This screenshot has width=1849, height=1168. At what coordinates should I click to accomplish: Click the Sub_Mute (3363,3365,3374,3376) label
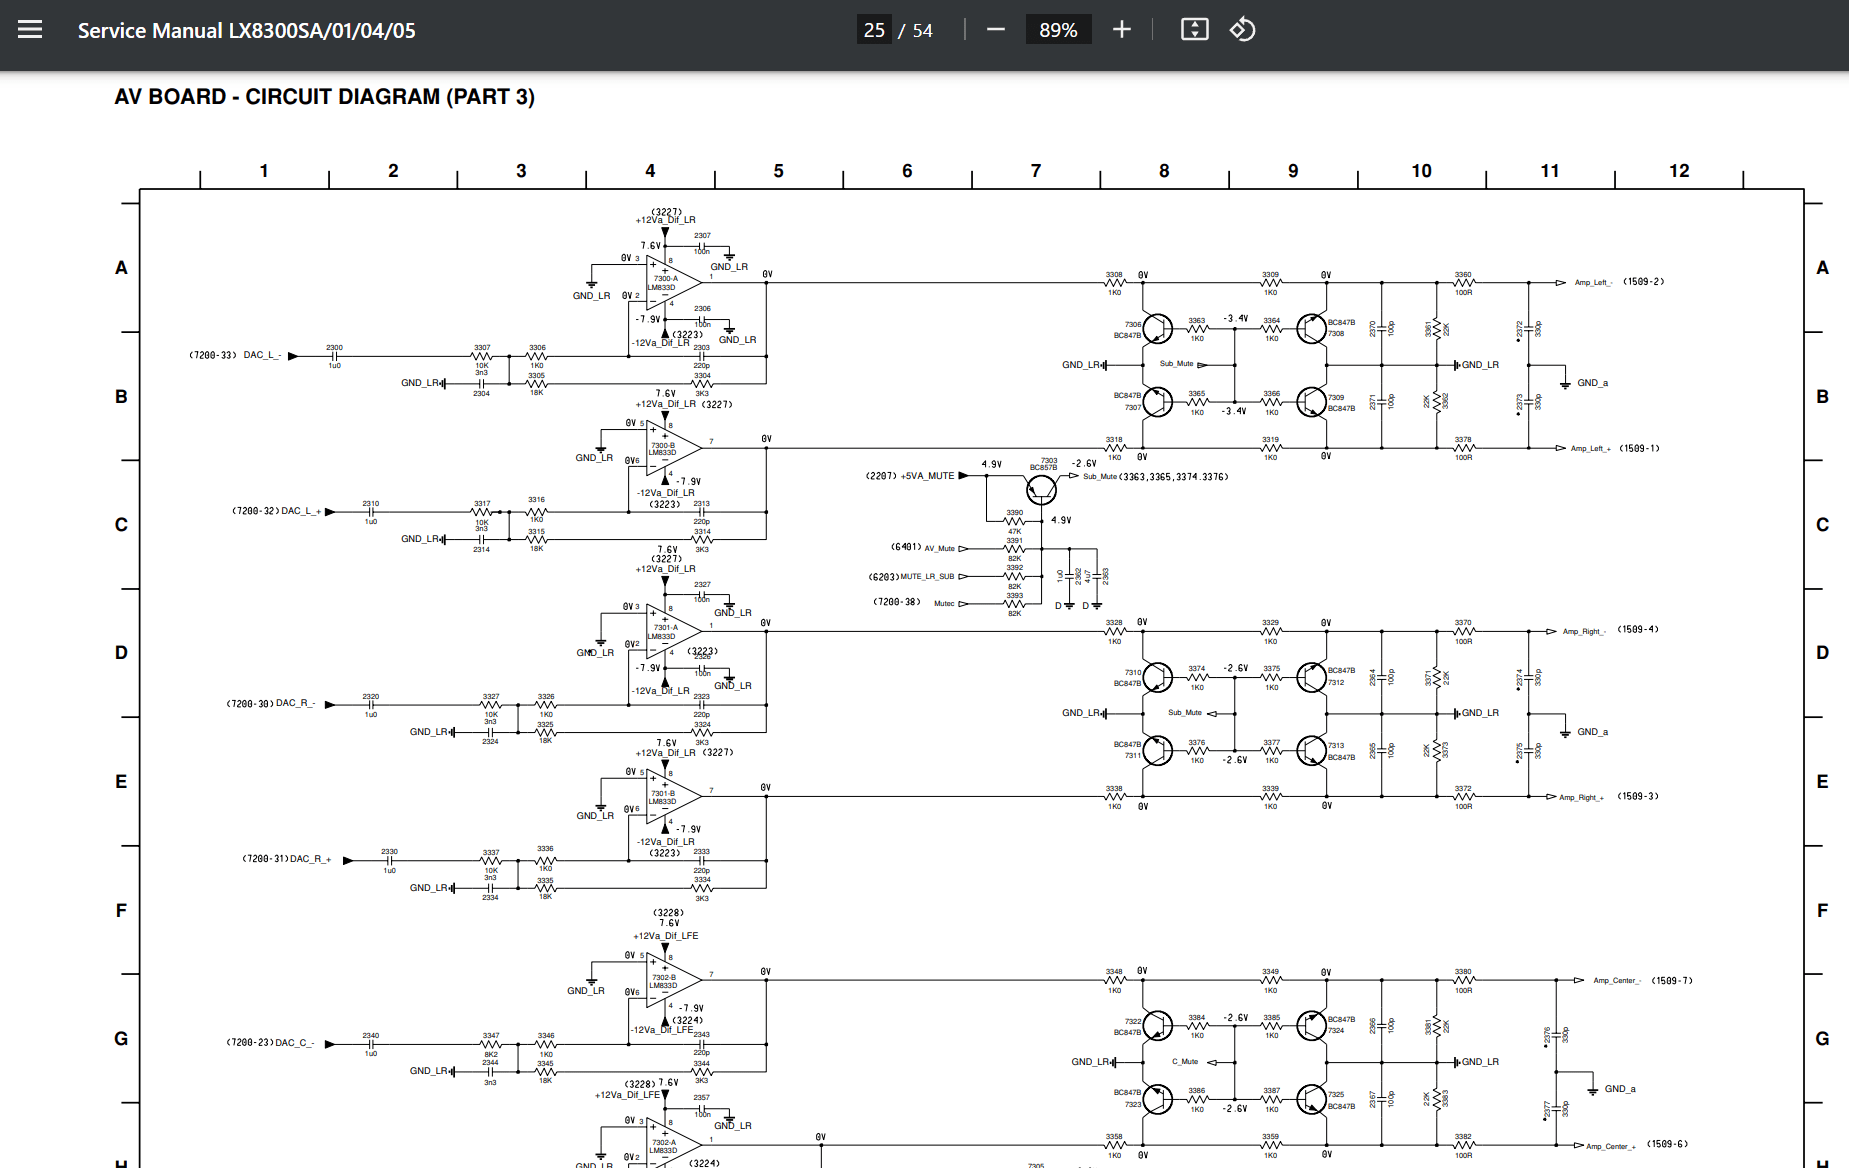point(1155,477)
